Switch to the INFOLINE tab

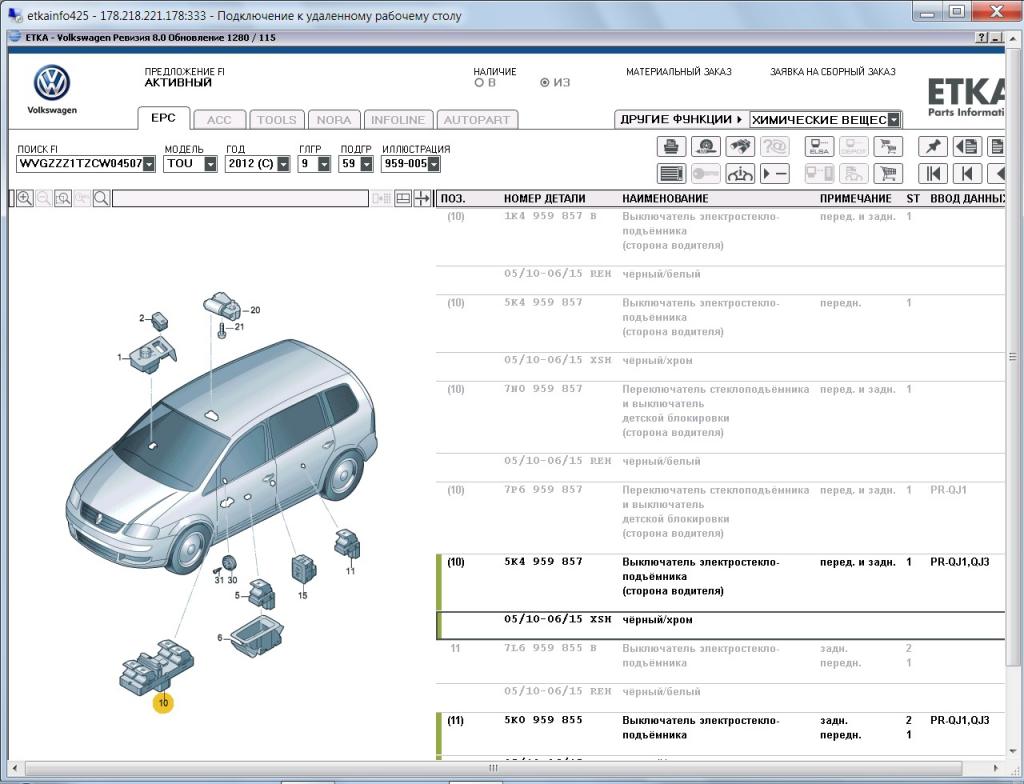(398, 120)
